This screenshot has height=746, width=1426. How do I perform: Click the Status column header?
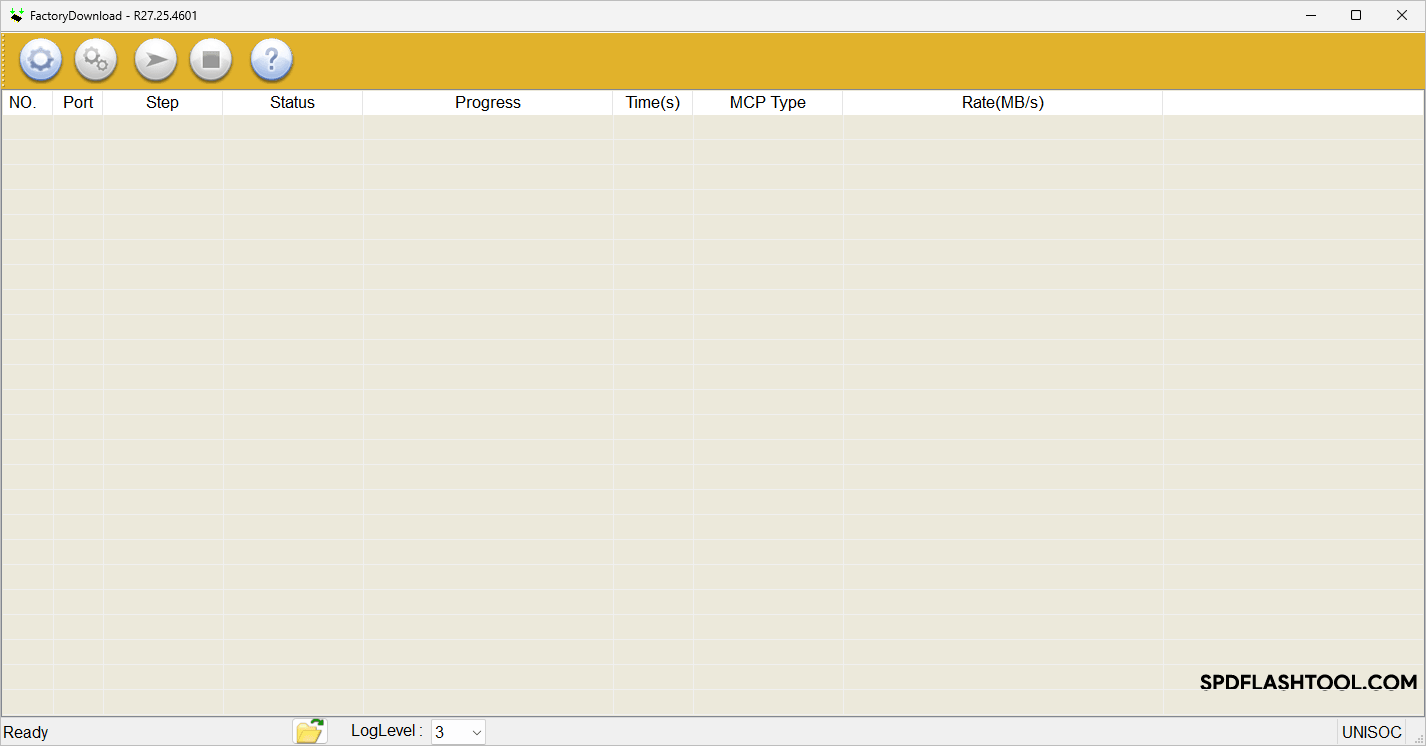(x=292, y=102)
